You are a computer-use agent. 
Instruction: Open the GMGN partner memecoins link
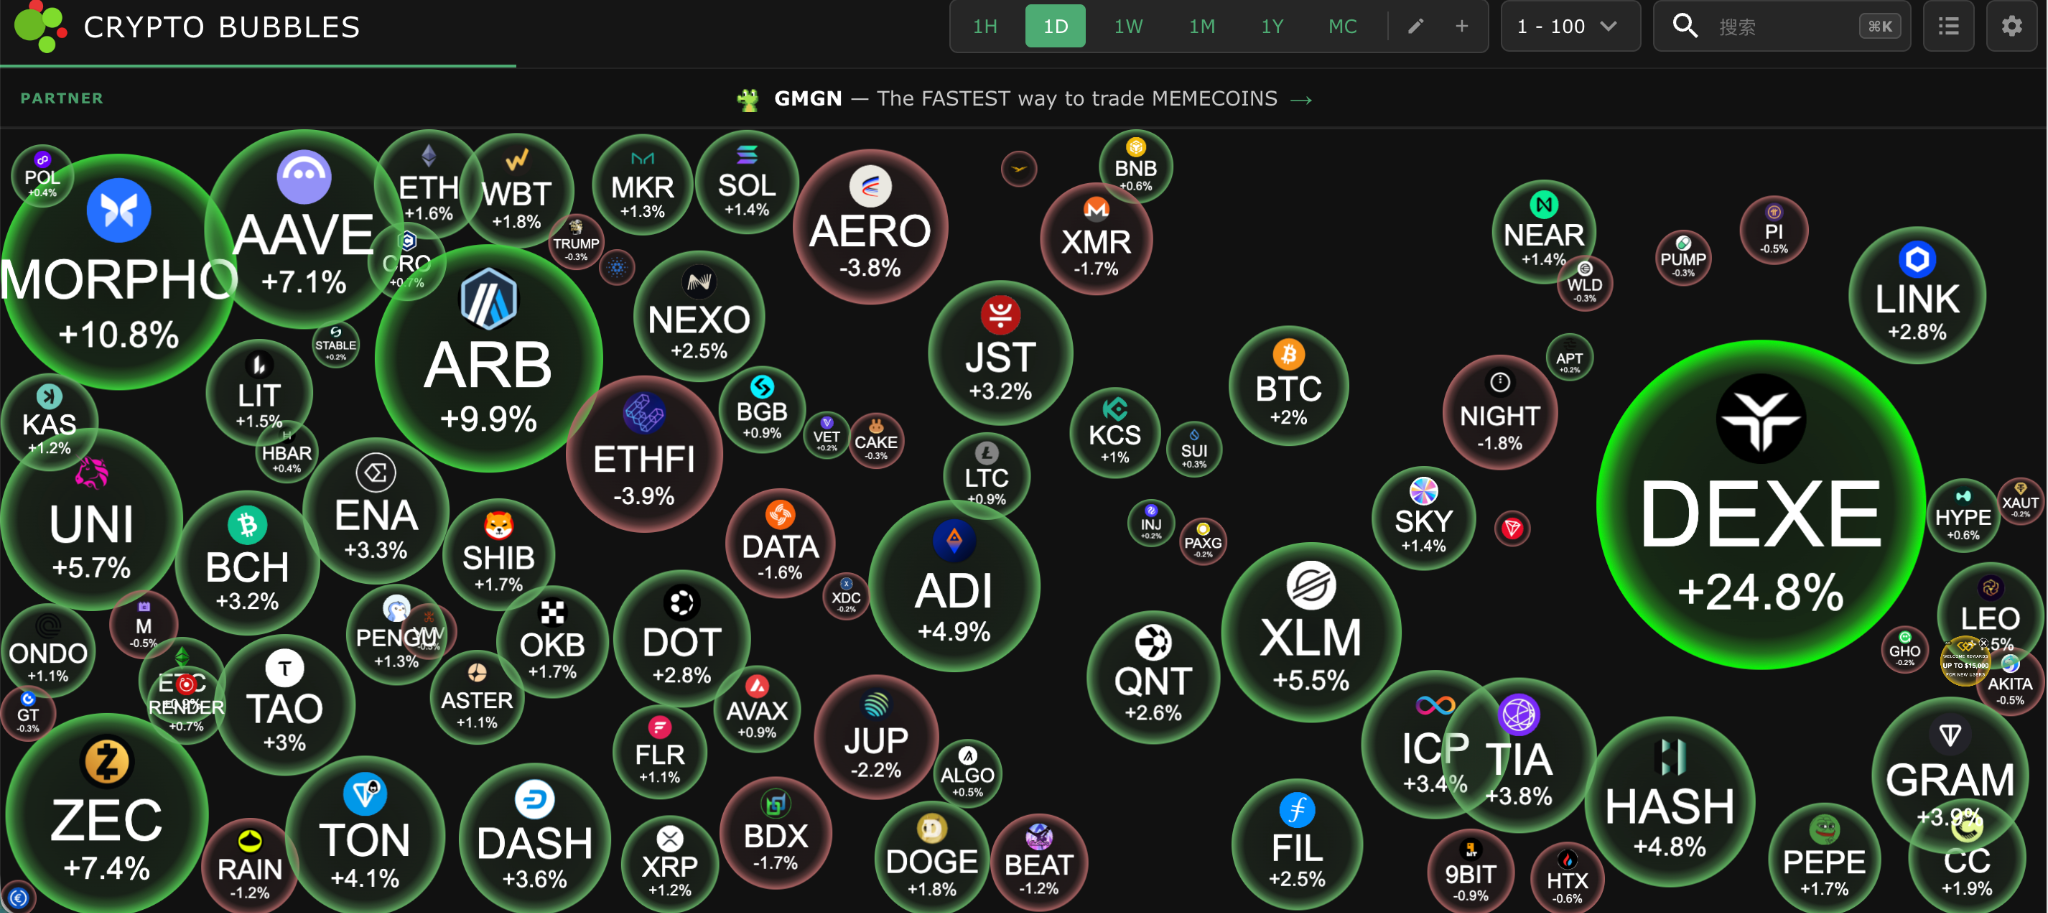pos(1025,99)
